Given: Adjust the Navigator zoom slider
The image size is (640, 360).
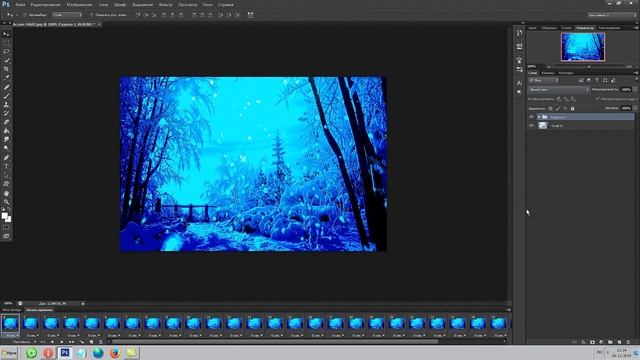Looking at the screenshot, I should point(589,67).
